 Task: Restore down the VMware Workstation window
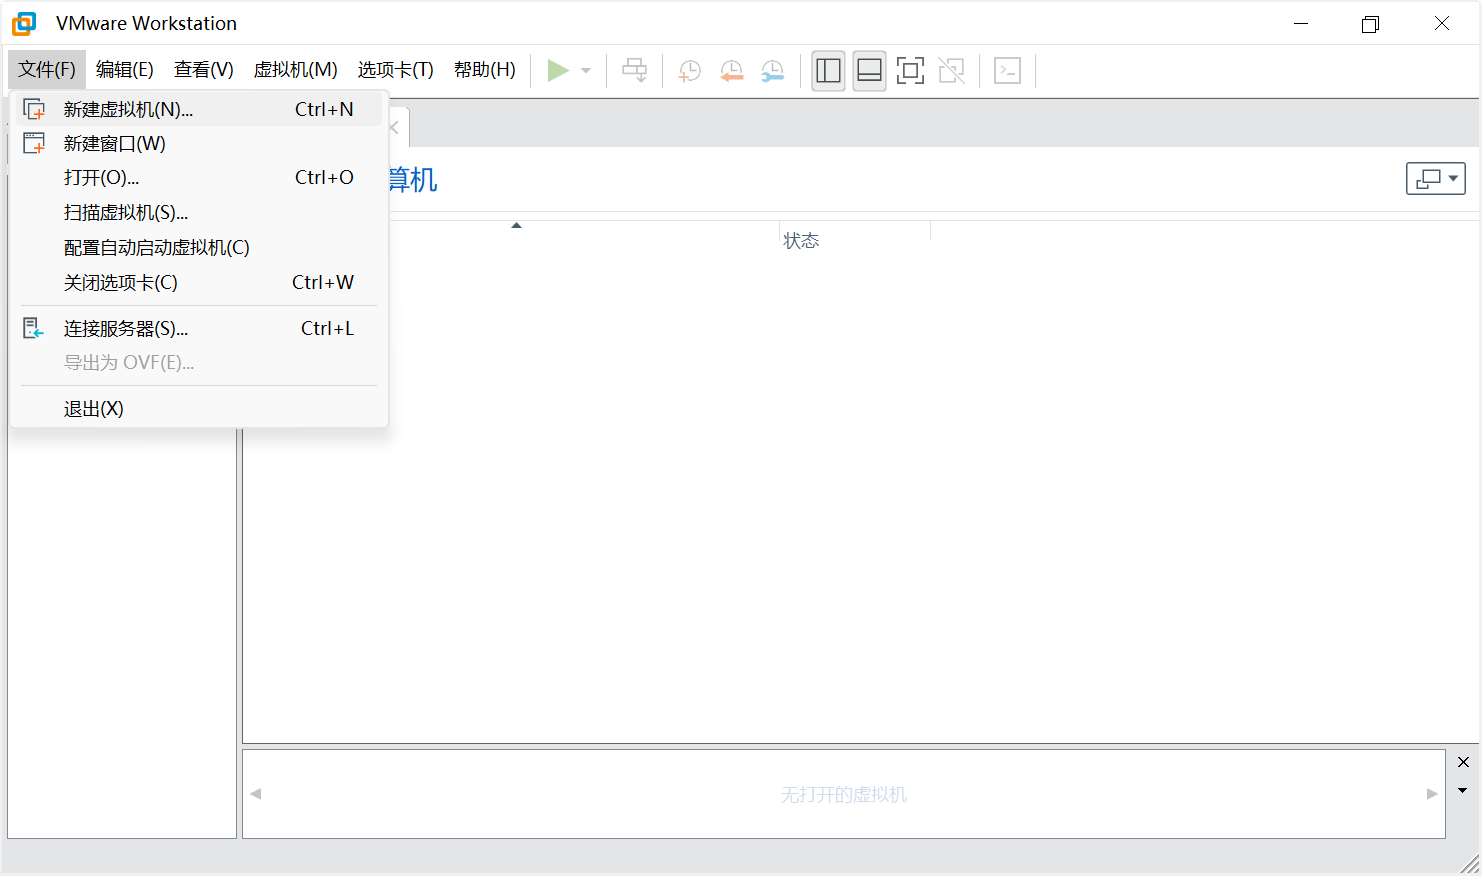coord(1370,23)
